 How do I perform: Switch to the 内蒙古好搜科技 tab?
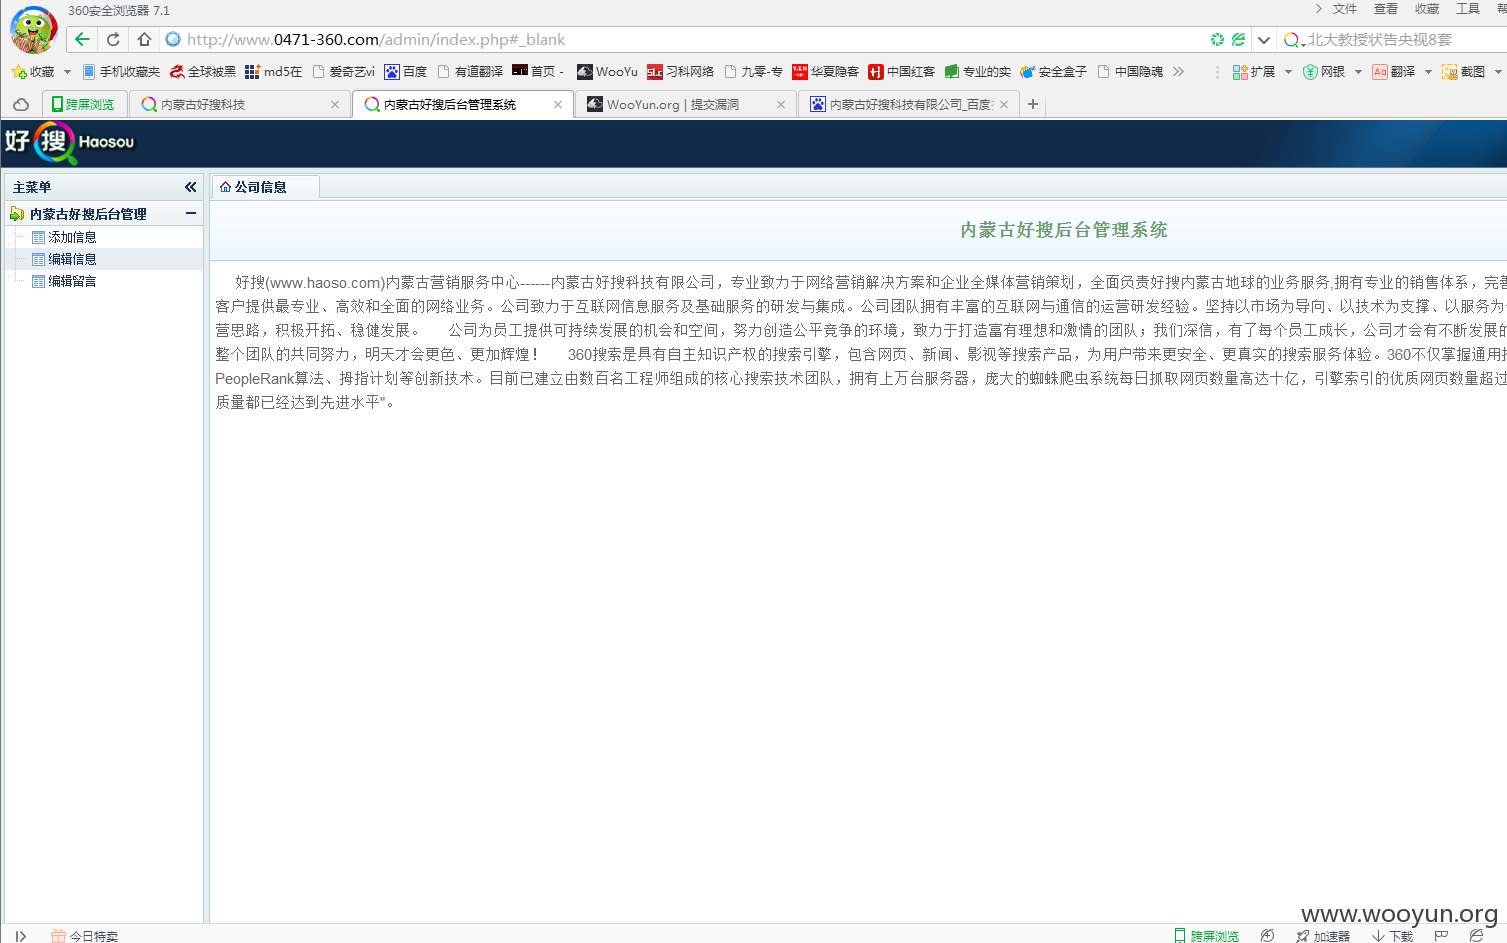tap(240, 104)
